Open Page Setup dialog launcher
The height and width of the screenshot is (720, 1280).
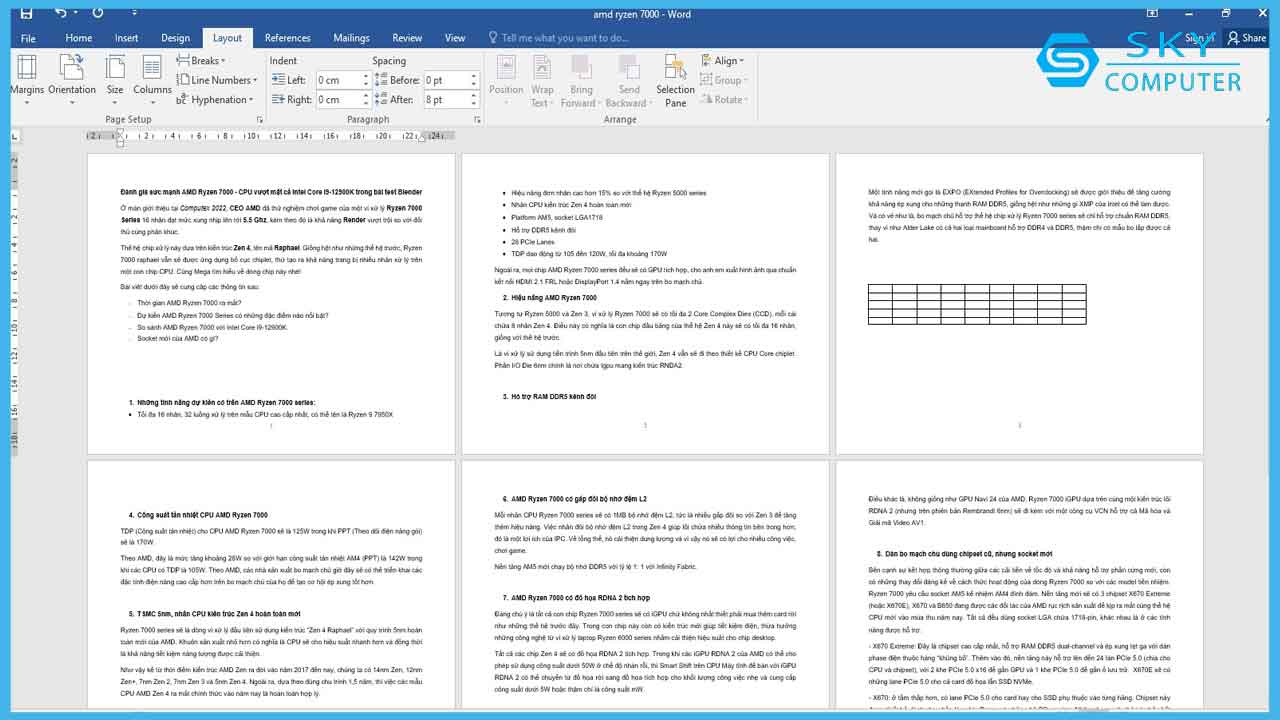[260, 119]
